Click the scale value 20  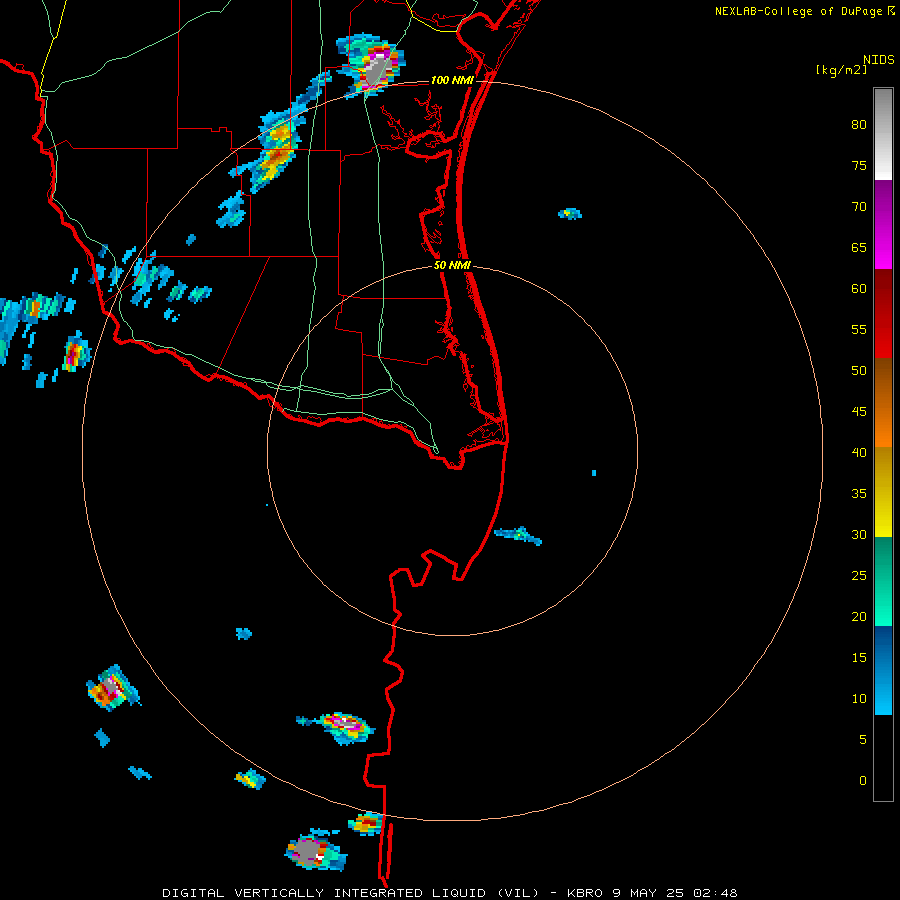pyautogui.click(x=859, y=617)
